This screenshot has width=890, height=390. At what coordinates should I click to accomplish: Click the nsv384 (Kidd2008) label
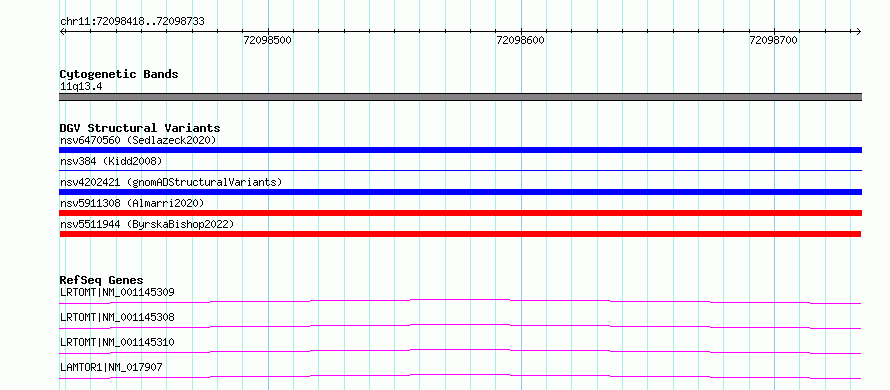click(111, 161)
